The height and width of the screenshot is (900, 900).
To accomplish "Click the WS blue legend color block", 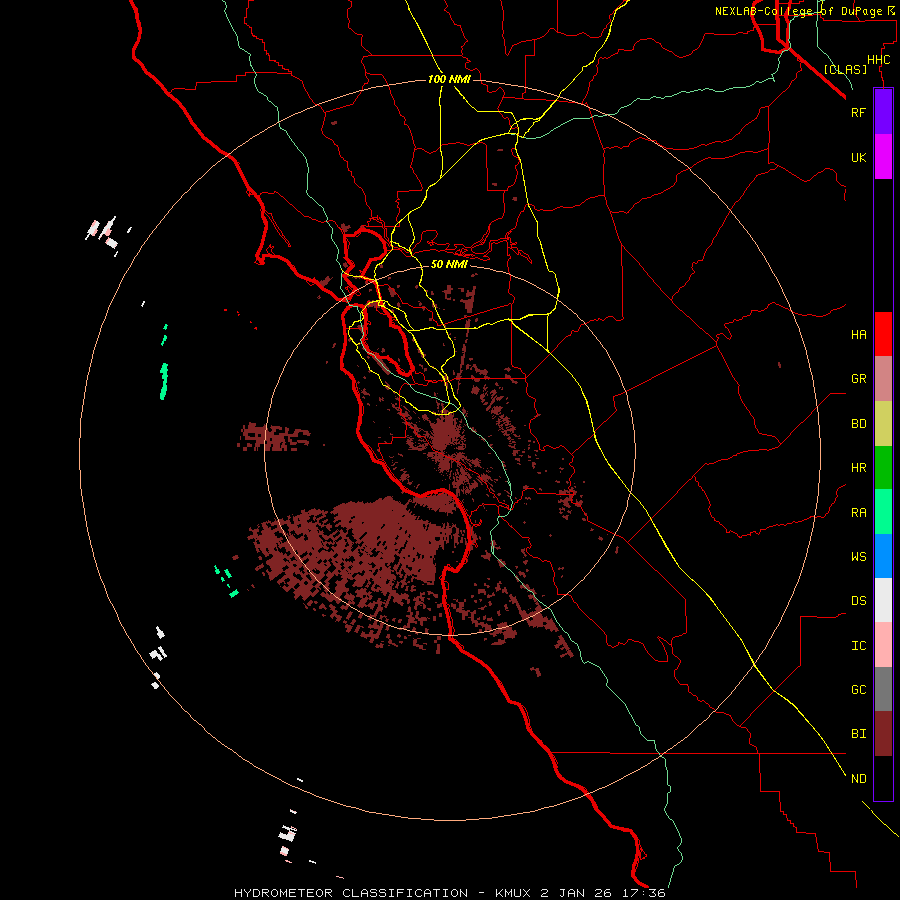I will (x=883, y=556).
